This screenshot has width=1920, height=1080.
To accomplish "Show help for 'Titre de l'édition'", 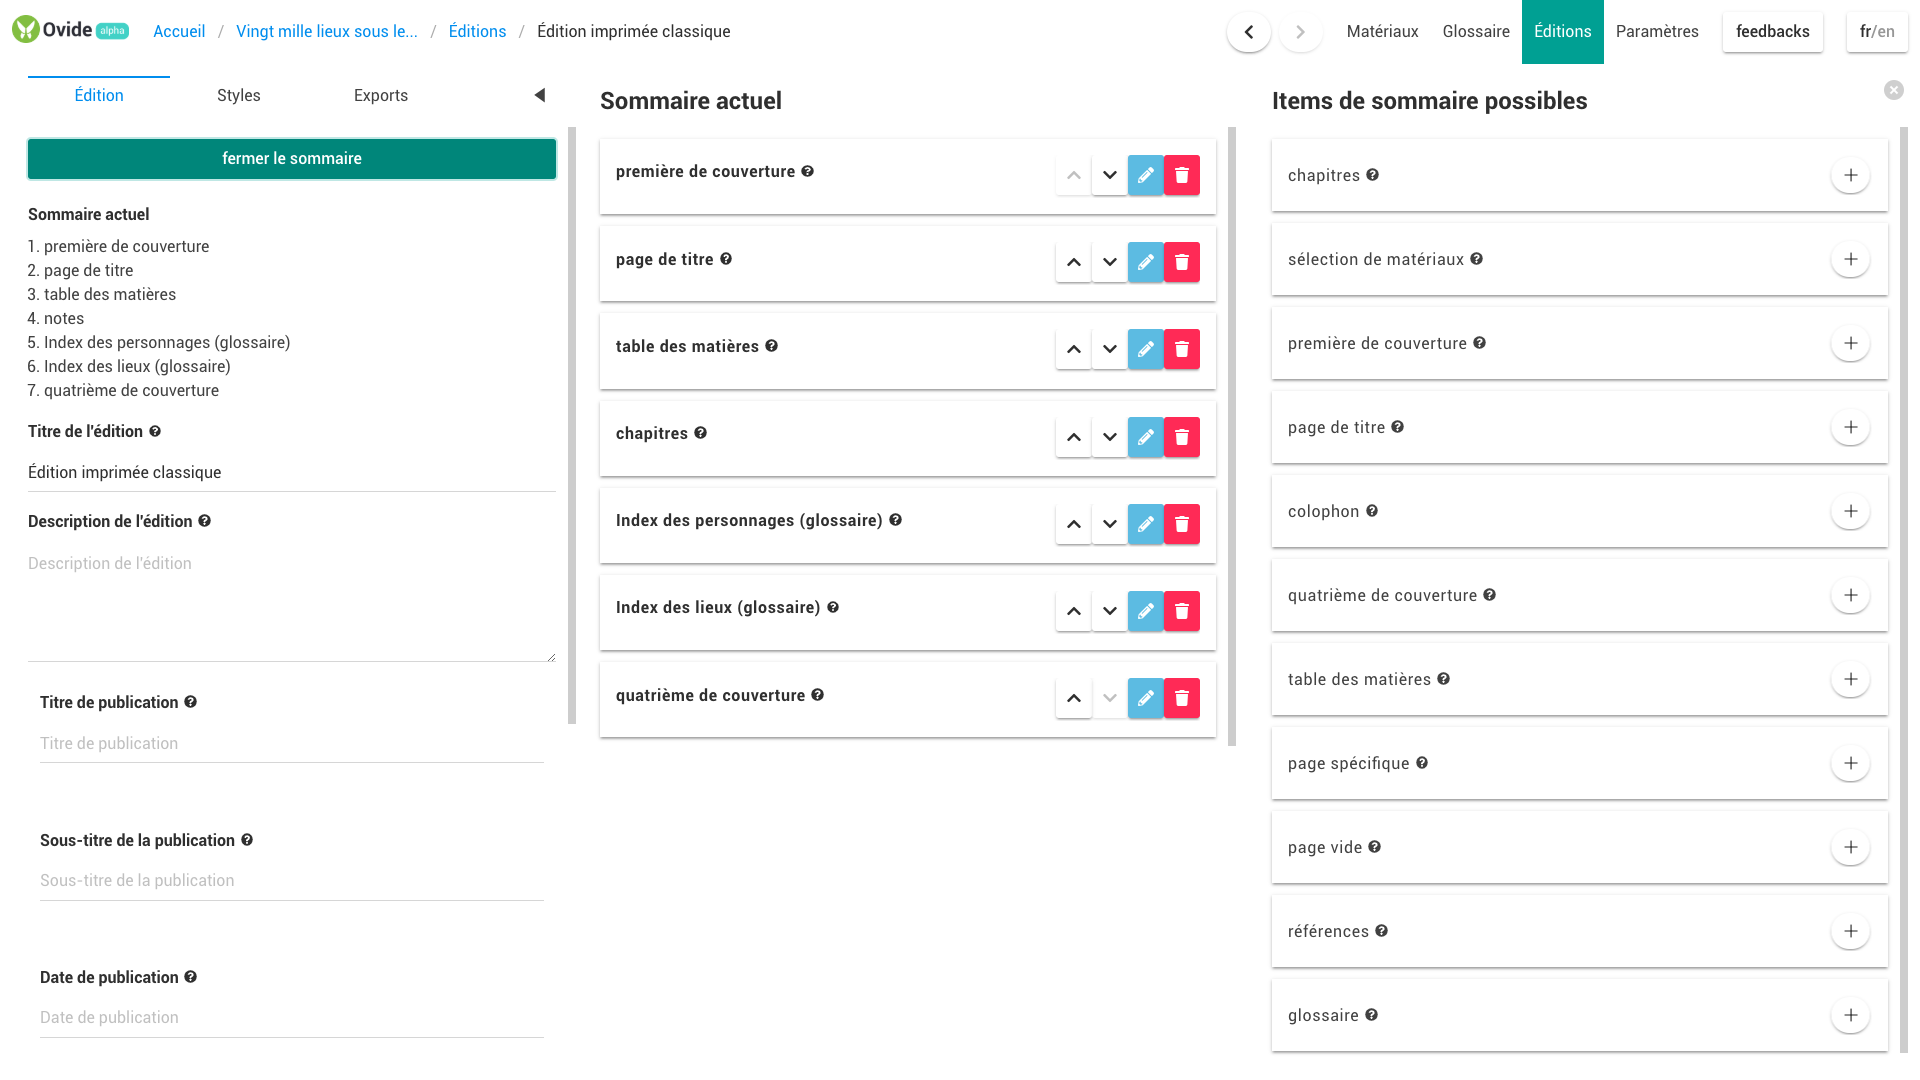I will click(155, 431).
